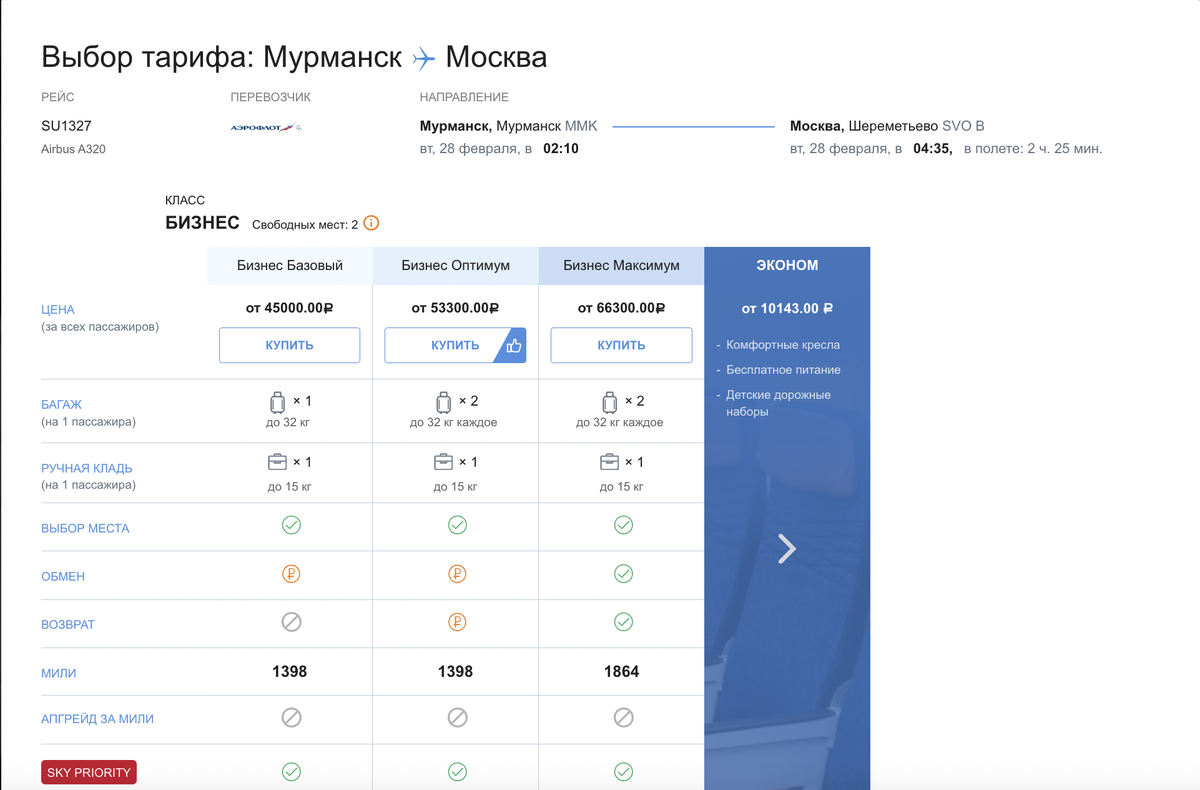Viewport: 1200px width, 790px height.
Task: Click the АПГРЕЙД ЗА МИЛИ row label
Action: 98,719
